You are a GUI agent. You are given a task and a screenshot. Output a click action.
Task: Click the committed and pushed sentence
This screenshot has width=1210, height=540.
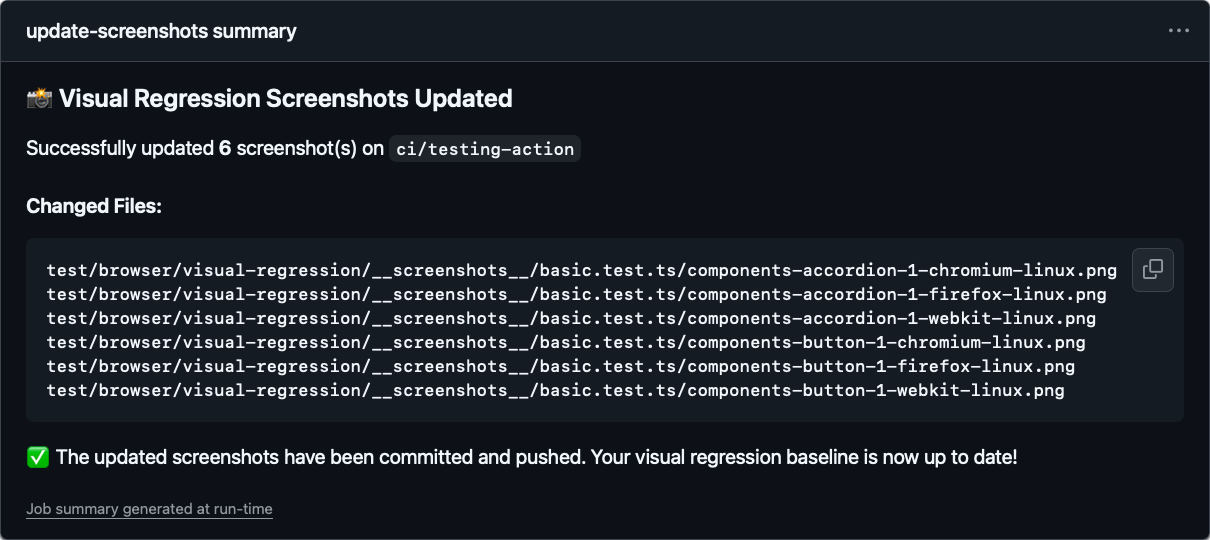320,457
